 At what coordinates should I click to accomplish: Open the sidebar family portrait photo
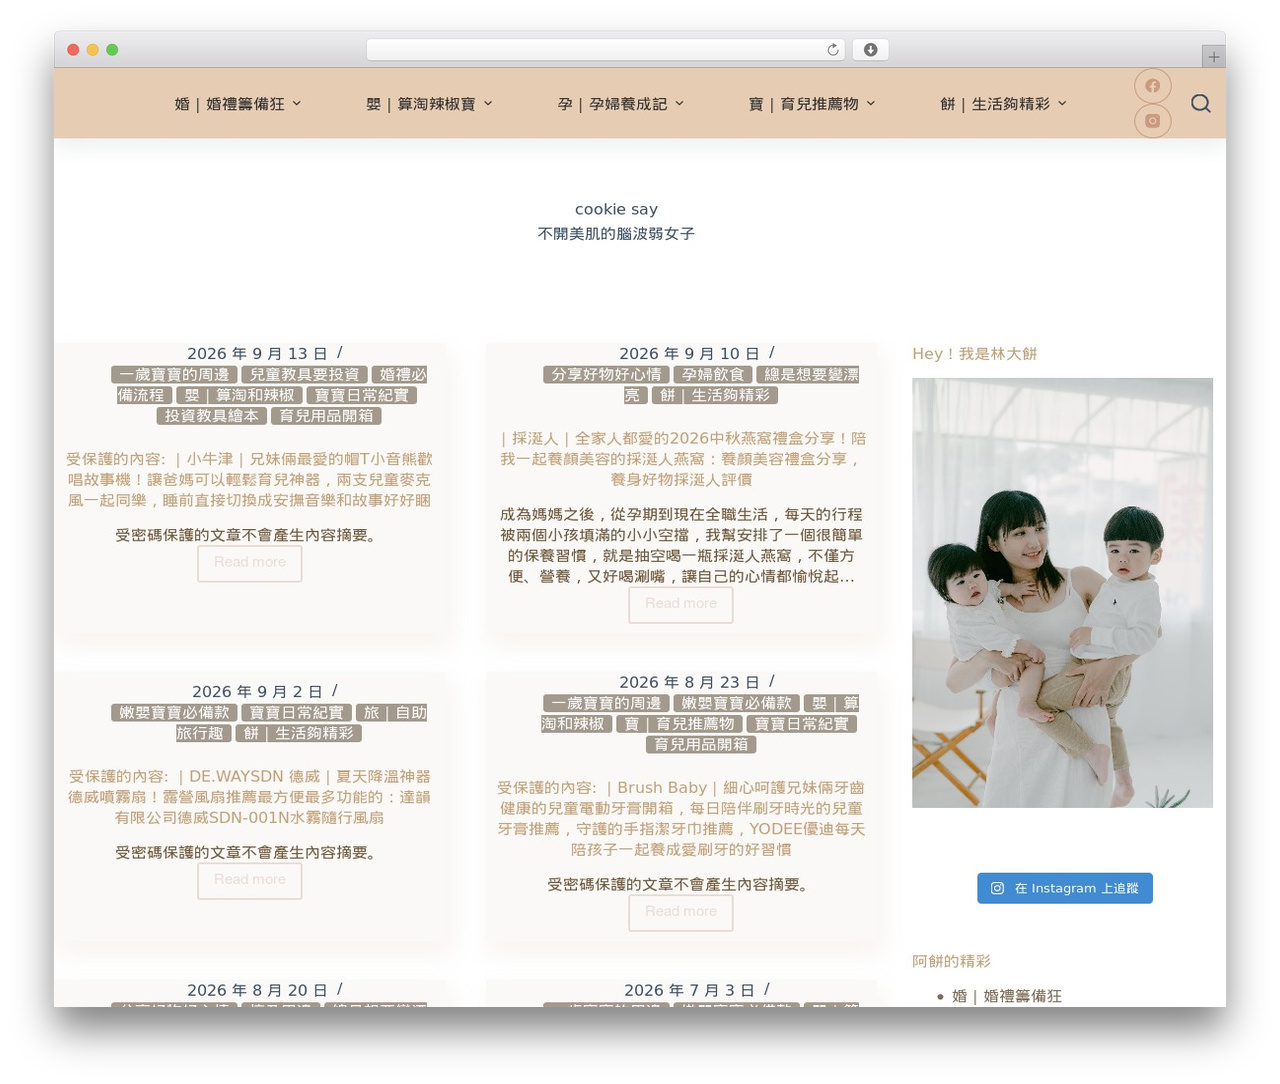(x=1062, y=593)
